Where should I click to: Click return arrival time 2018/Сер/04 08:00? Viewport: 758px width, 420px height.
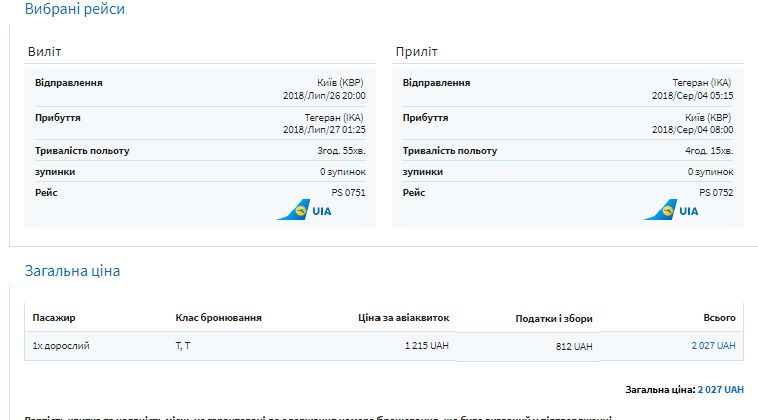(692, 130)
